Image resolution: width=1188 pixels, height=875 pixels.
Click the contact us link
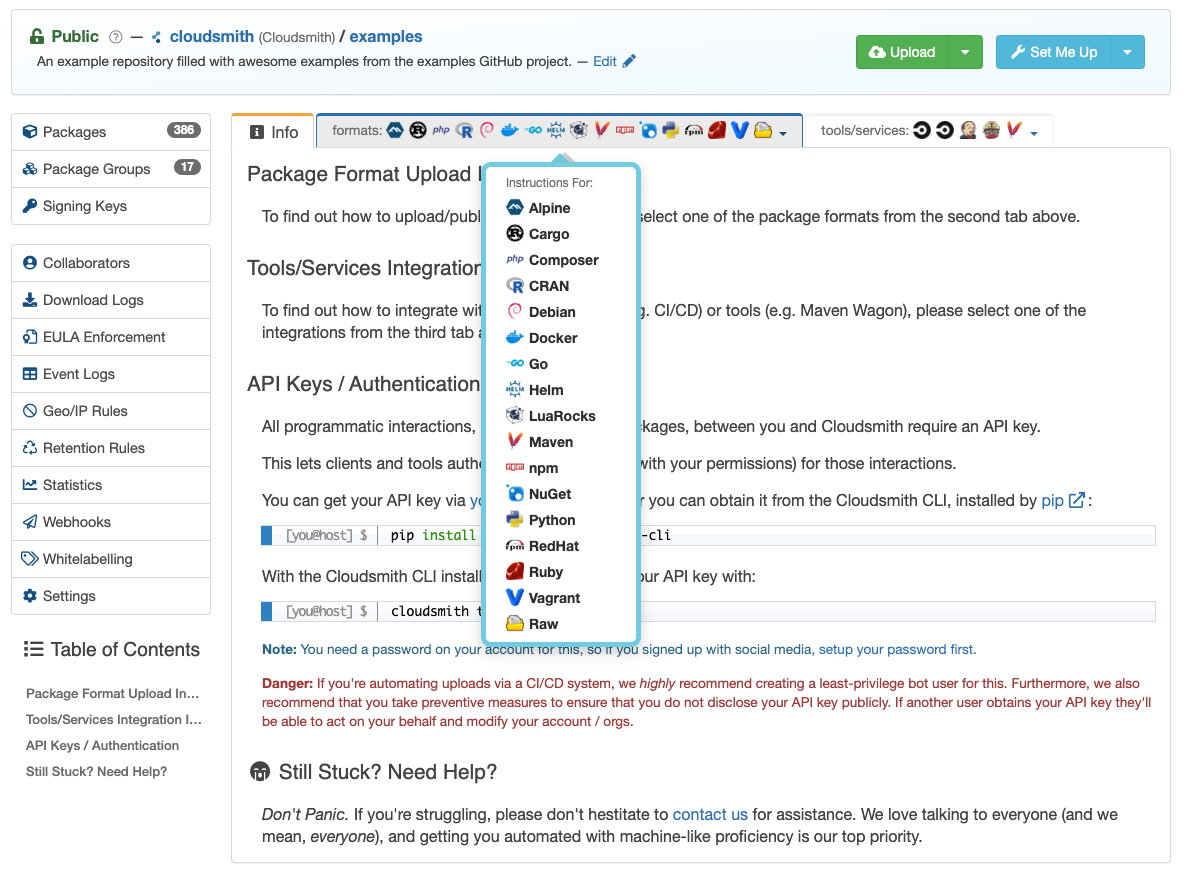[710, 814]
